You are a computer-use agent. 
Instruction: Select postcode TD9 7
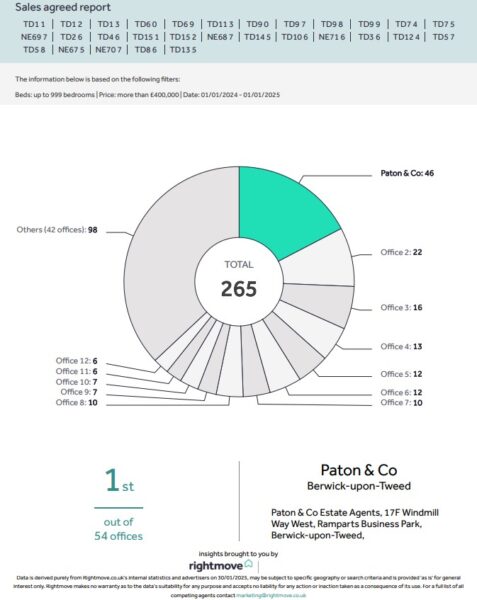[x=295, y=24]
